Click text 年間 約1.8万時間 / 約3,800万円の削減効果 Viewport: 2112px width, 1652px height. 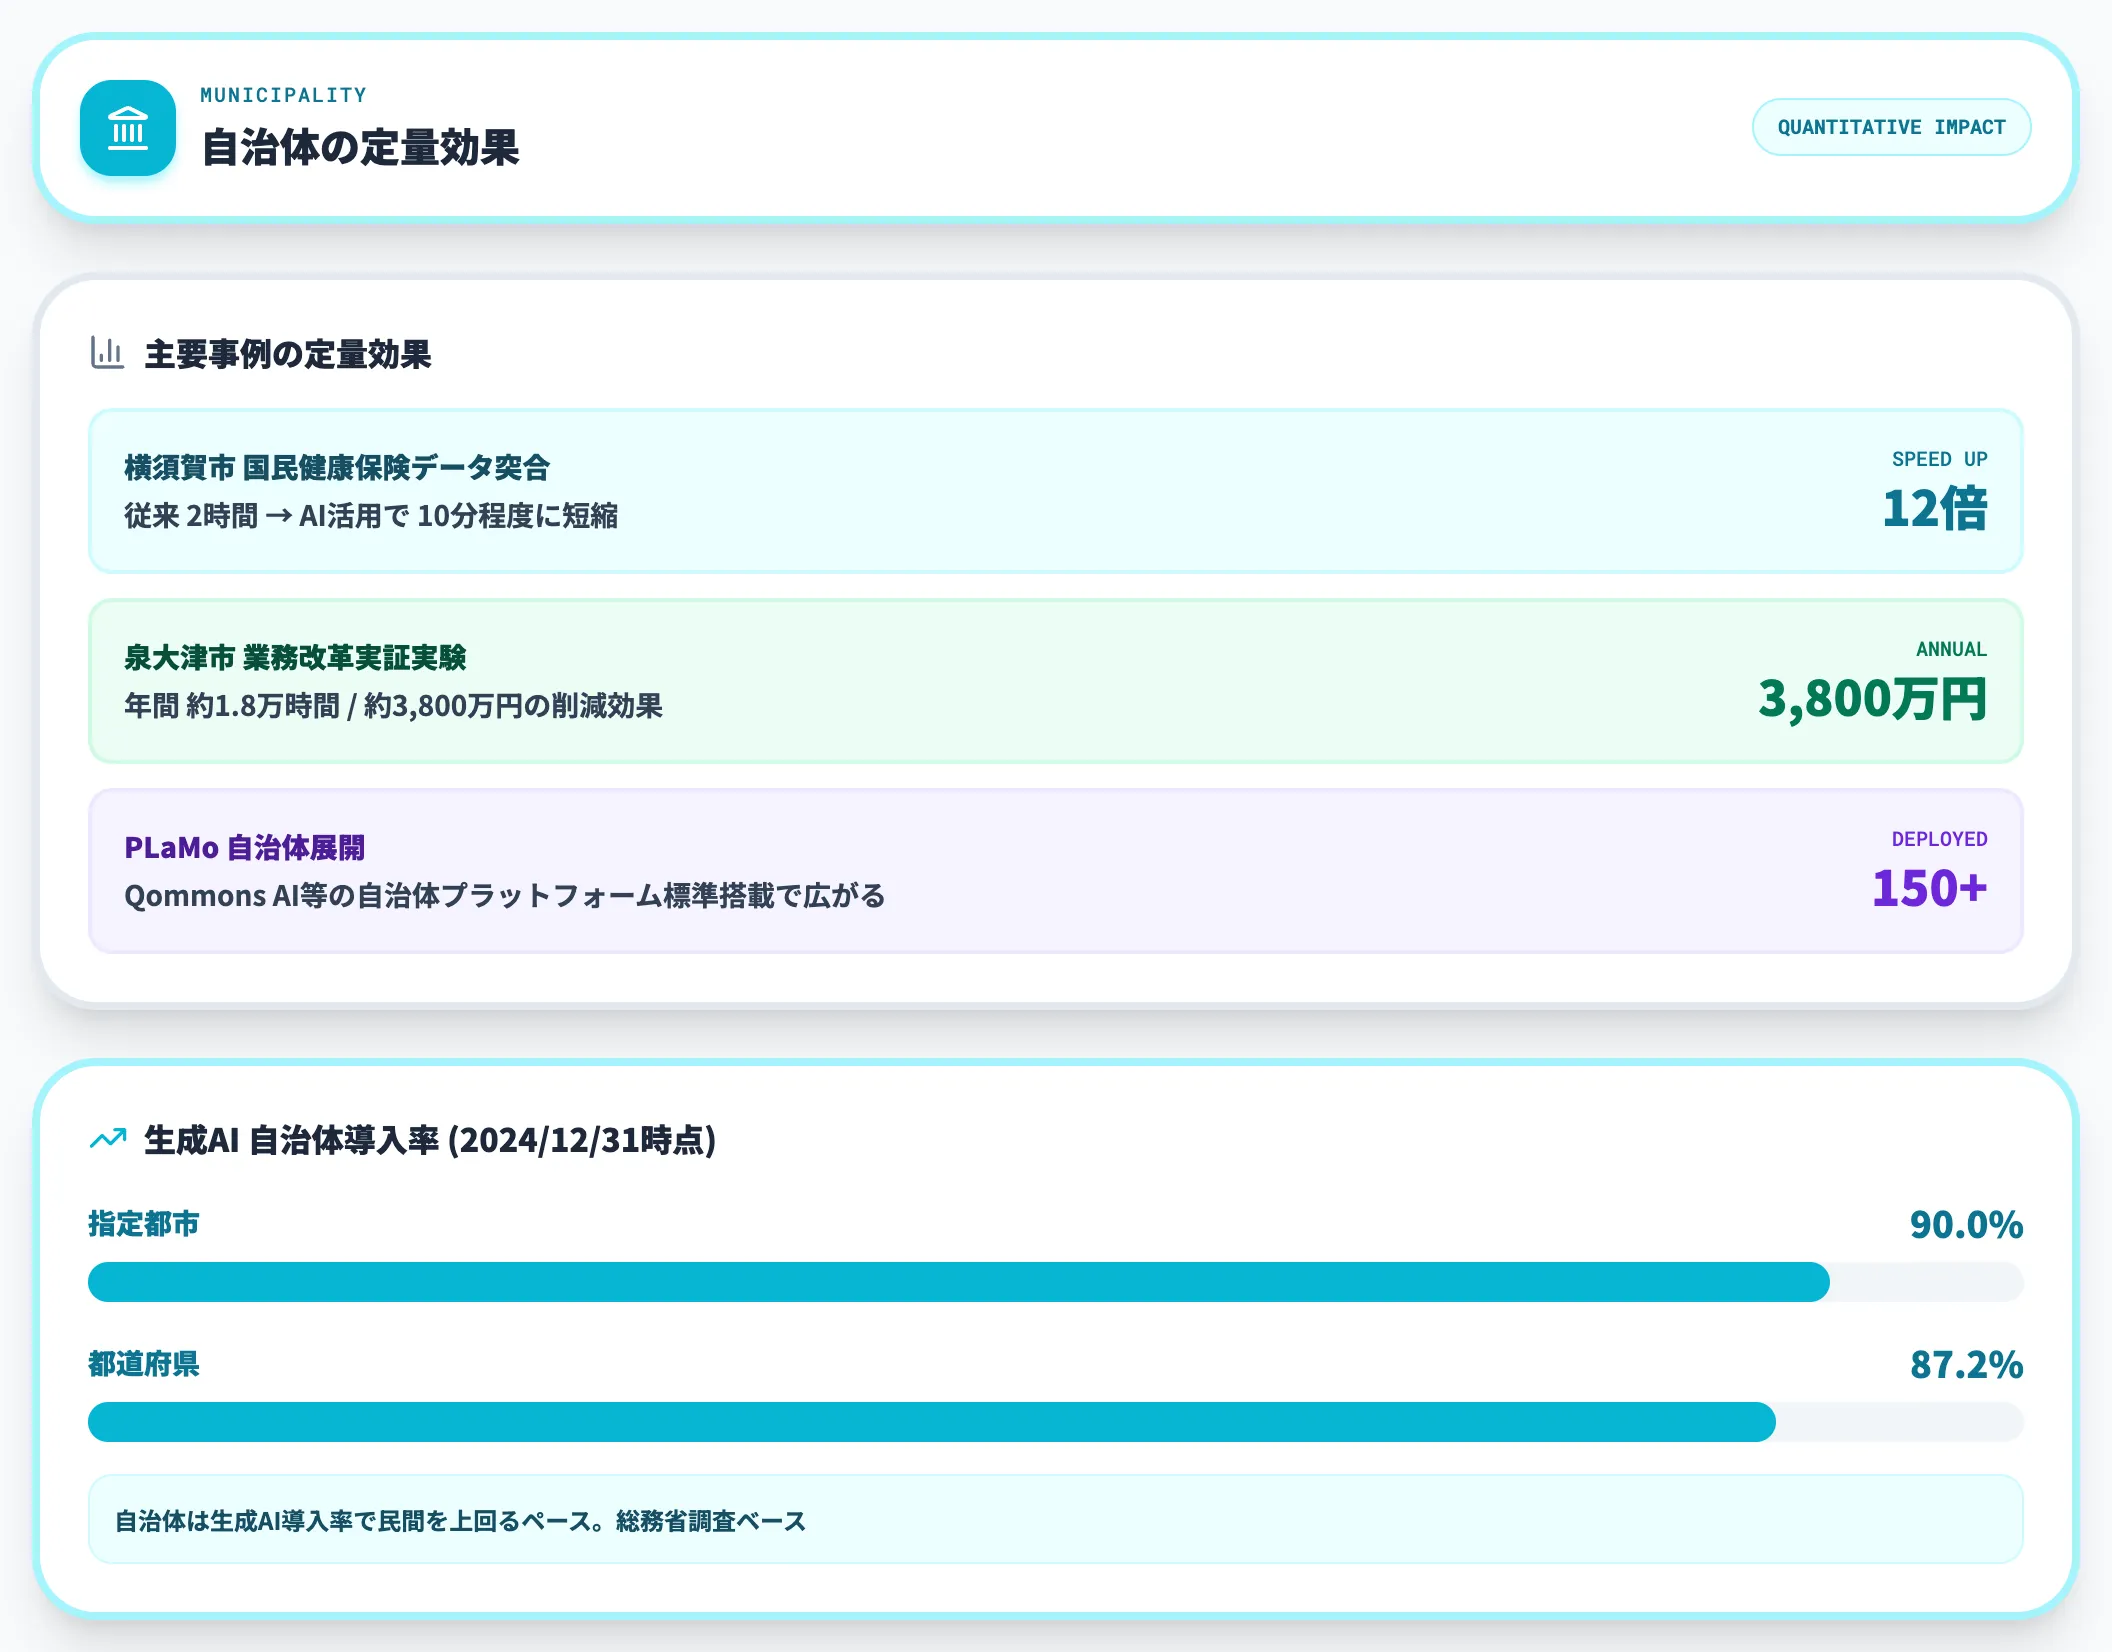[393, 706]
